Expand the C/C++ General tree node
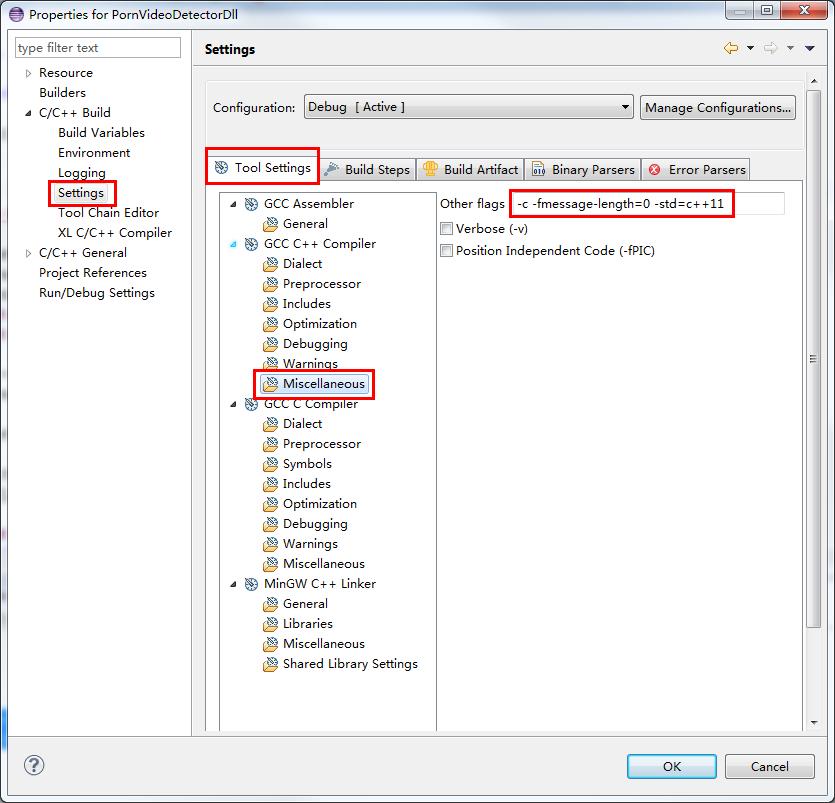The image size is (835, 803). click(x=28, y=253)
